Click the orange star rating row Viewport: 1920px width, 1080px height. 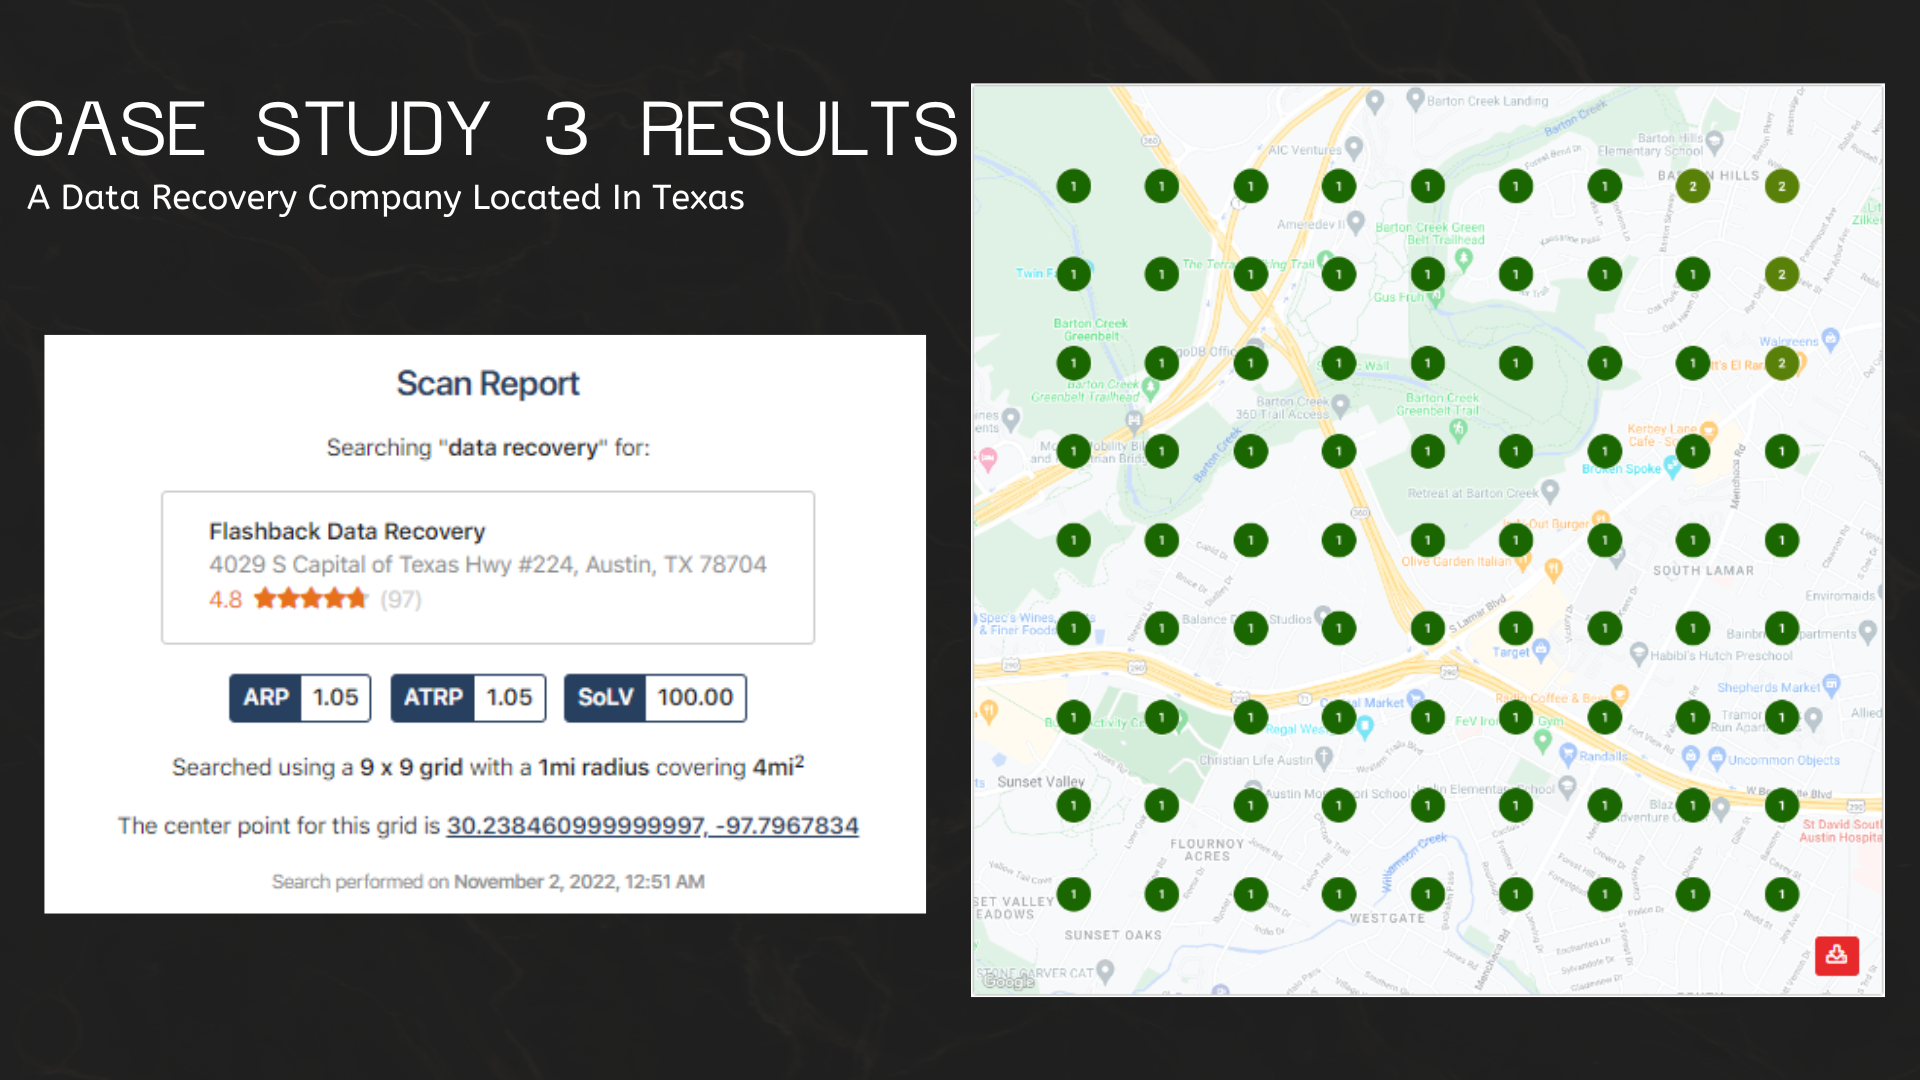pos(311,599)
